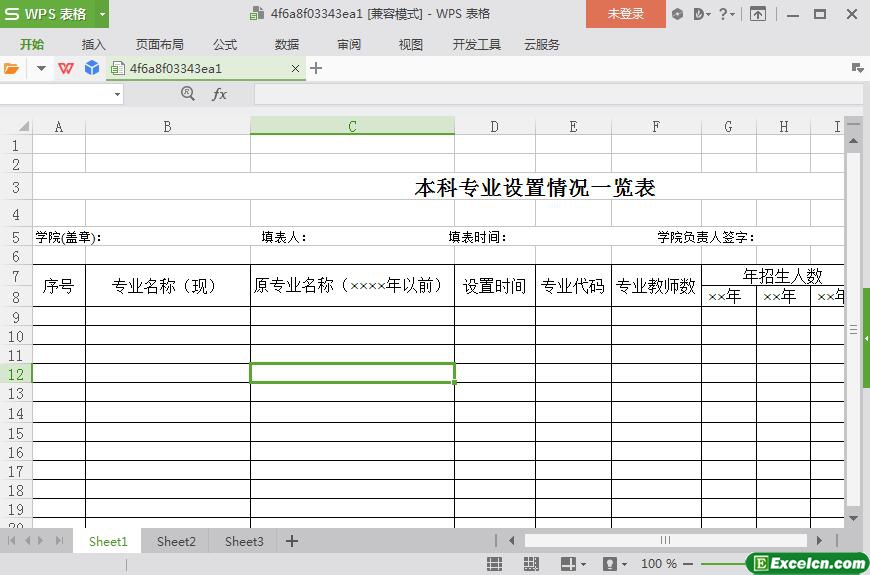This screenshot has height=575, width=870.
Task: Switch to normal view in status bar
Action: pos(494,564)
